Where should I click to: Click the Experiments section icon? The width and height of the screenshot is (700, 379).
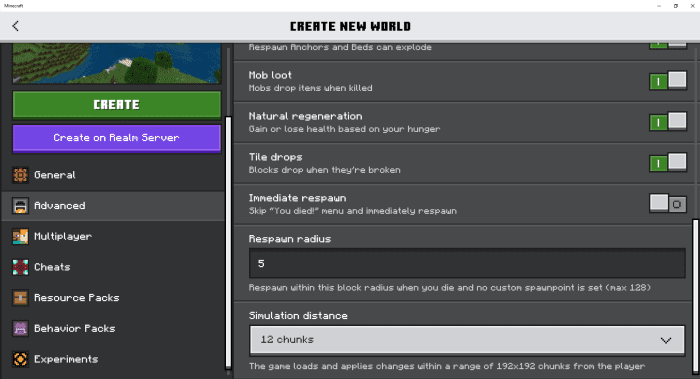point(20,359)
